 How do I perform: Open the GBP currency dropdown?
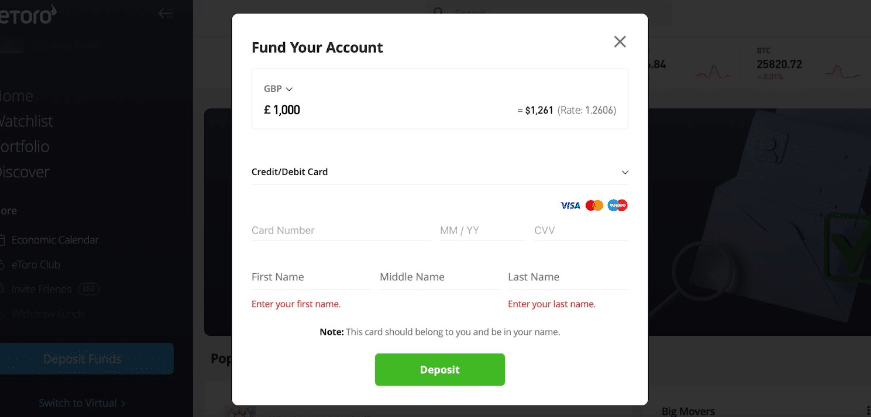278,89
